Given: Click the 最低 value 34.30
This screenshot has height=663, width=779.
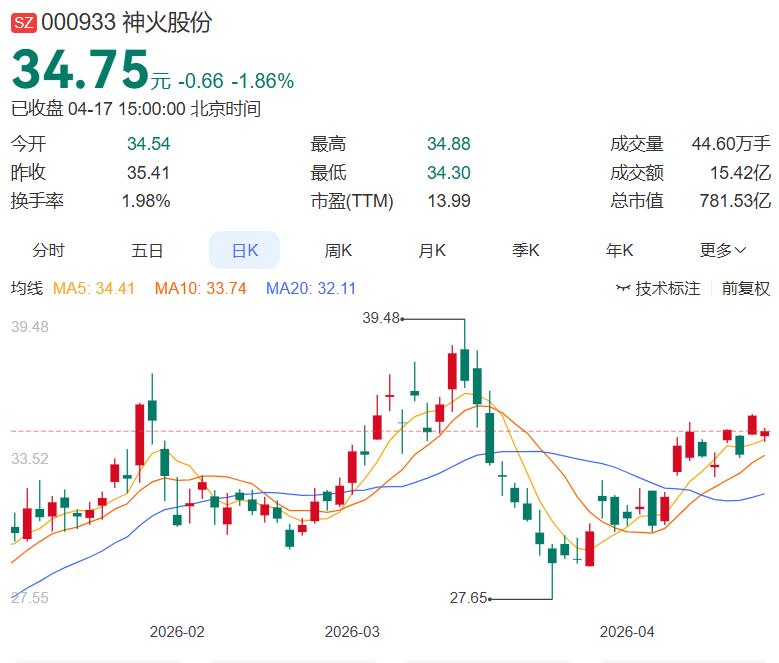Looking at the screenshot, I should (449, 173).
